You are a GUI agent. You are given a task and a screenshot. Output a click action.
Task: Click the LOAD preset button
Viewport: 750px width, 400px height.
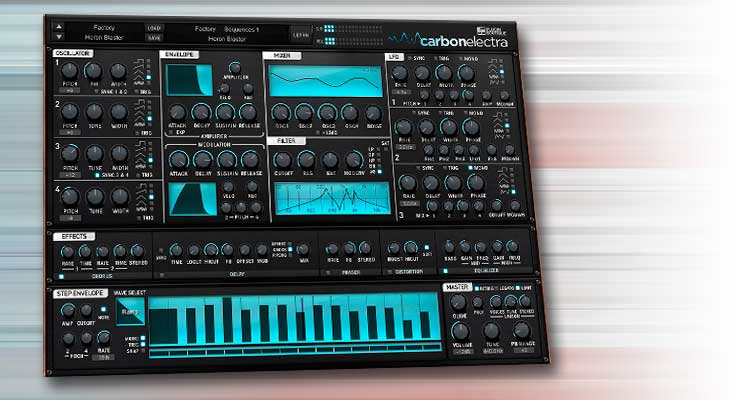(154, 28)
